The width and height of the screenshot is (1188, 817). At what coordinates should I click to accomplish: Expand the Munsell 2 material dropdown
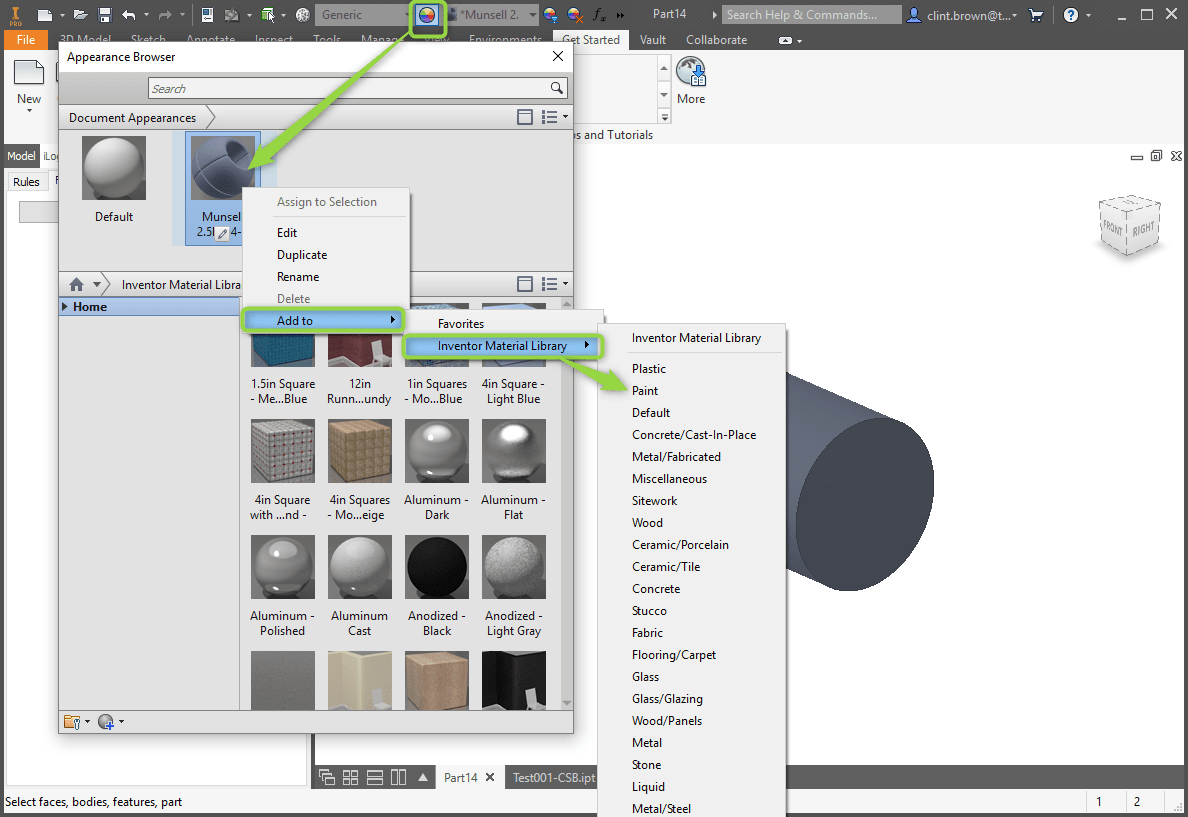click(x=531, y=14)
